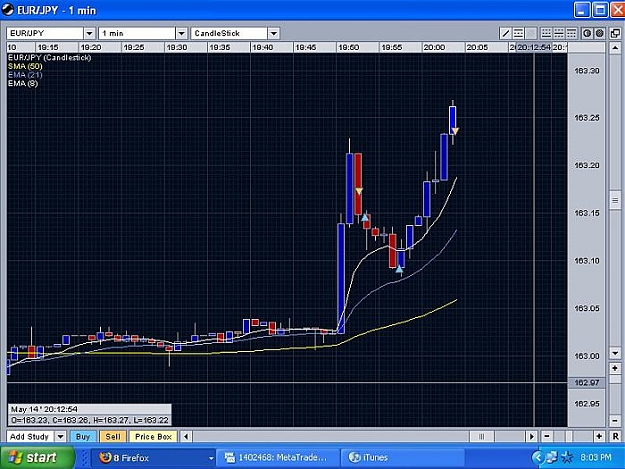Click the Sell button

tap(113, 436)
